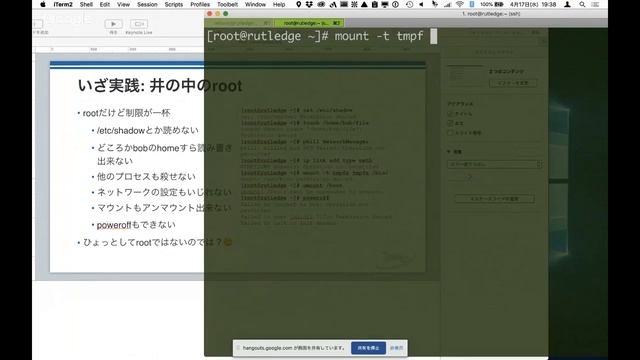Open the View menu
Image resolution: width=640 pixels, height=360 pixels.
[x=123, y=4]
